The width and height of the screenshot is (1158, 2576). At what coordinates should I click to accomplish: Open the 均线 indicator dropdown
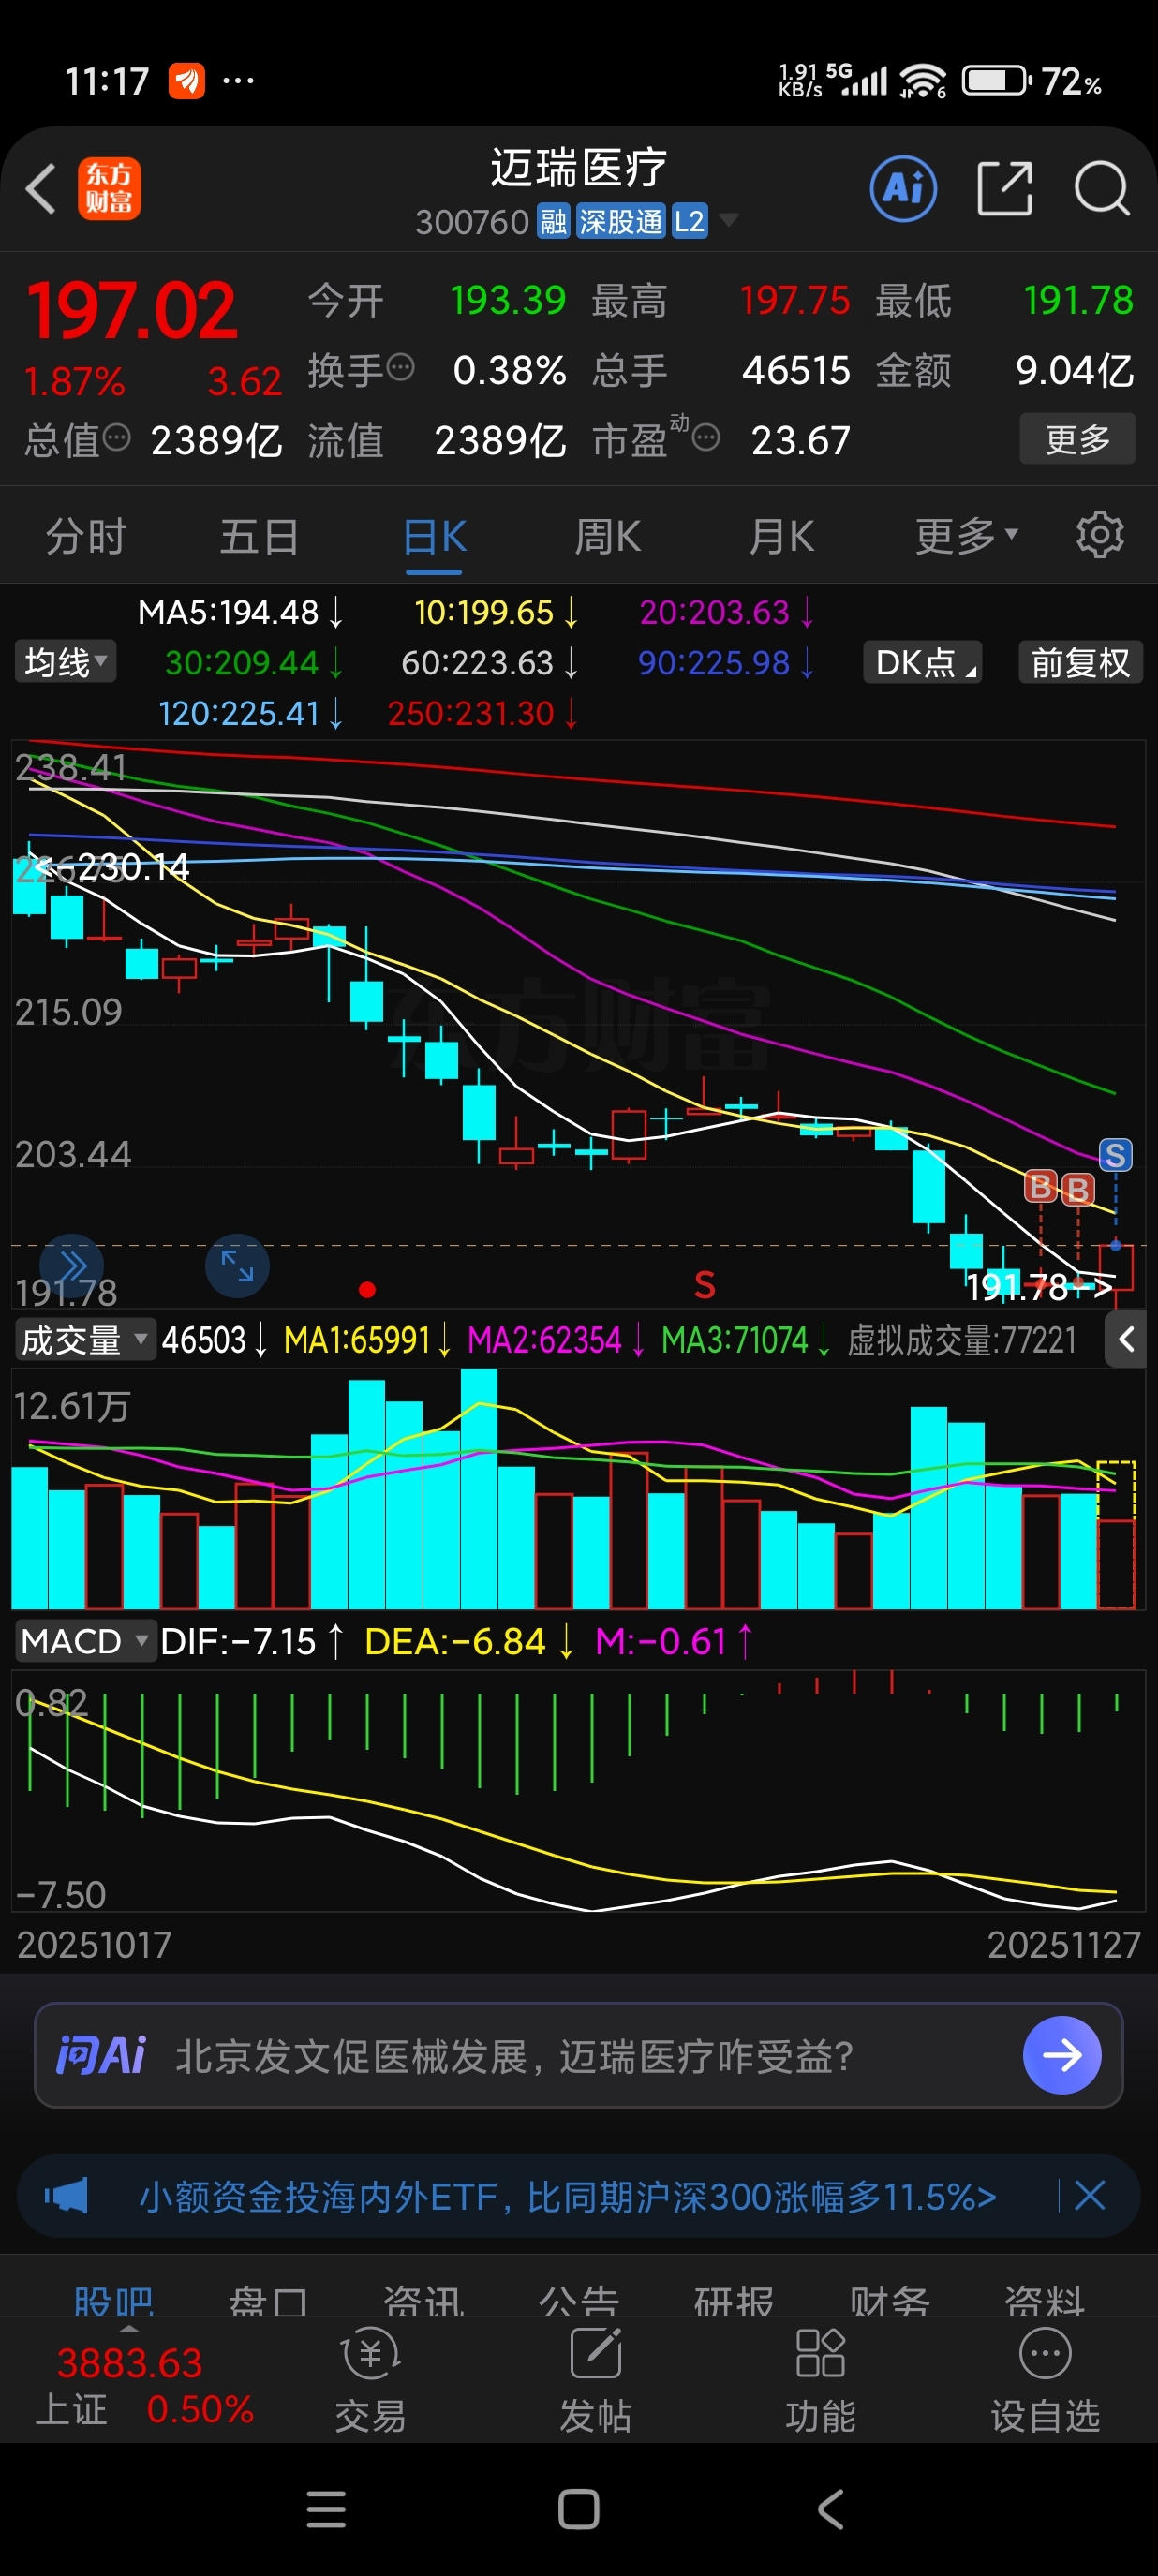pyautogui.click(x=65, y=662)
